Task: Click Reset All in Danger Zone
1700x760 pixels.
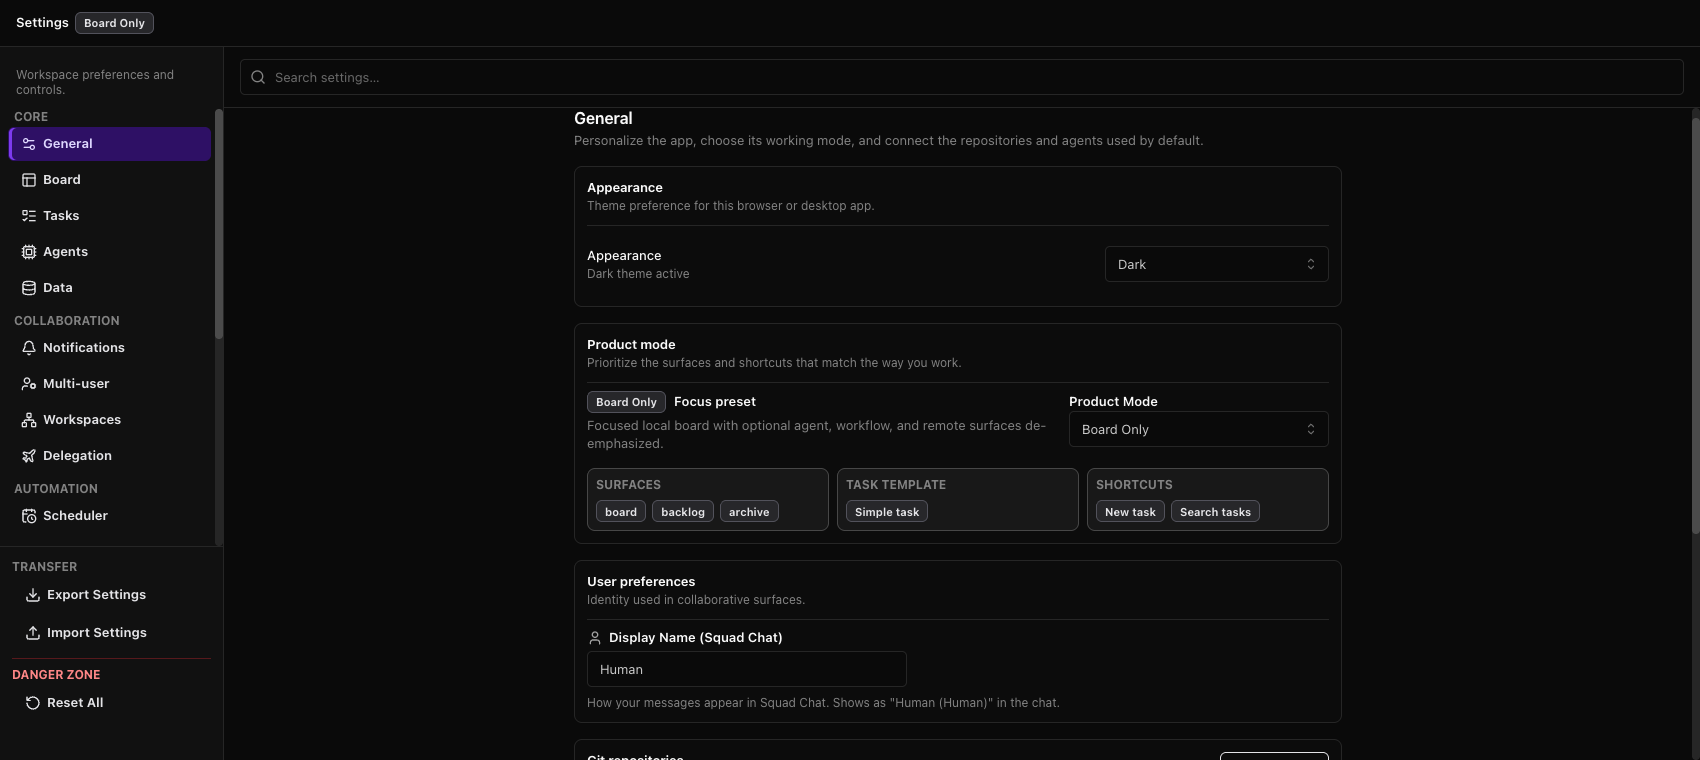Action: 110,703
